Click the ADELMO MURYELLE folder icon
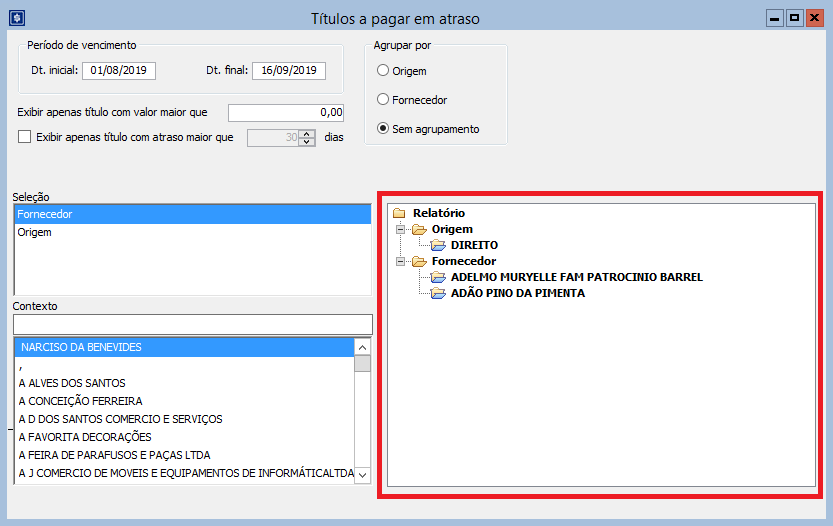 tap(438, 277)
